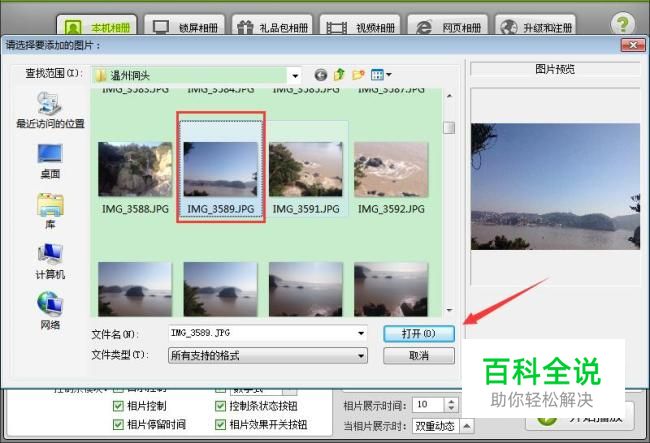Toggle the 相片停留时间 checkbox
The width and height of the screenshot is (650, 443).
[x=118, y=424]
